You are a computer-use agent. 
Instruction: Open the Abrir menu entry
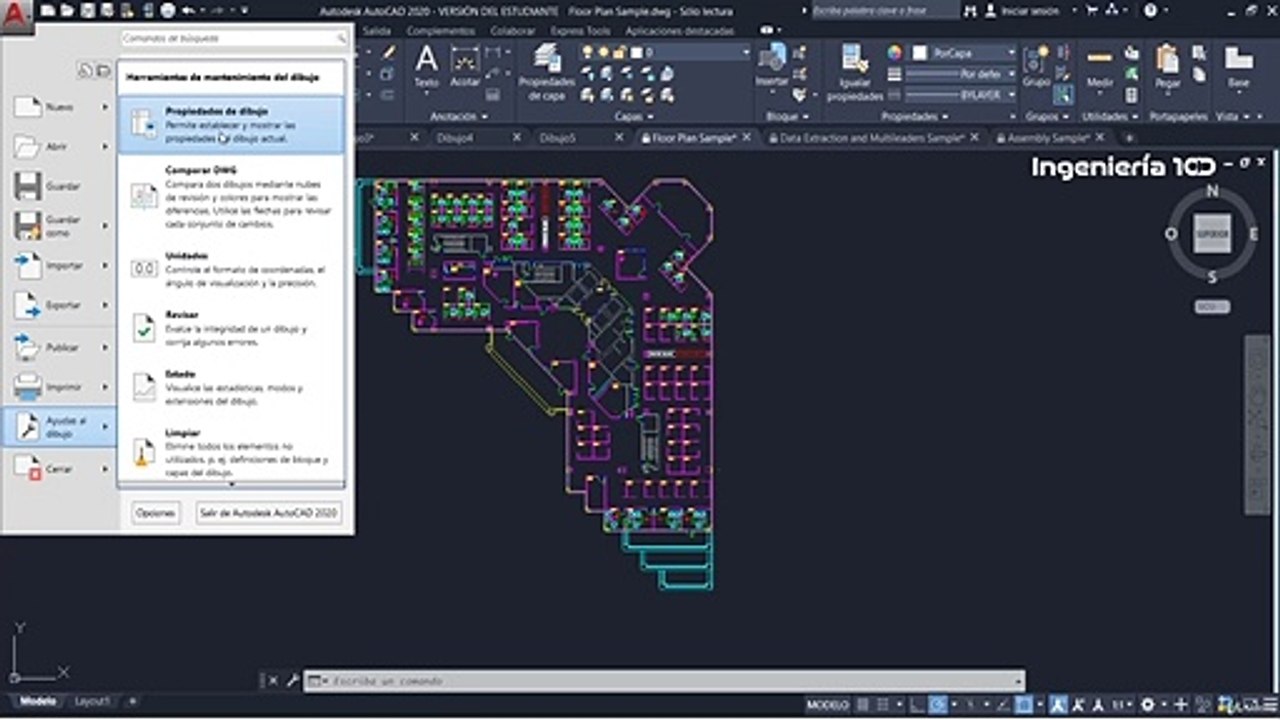[59, 146]
